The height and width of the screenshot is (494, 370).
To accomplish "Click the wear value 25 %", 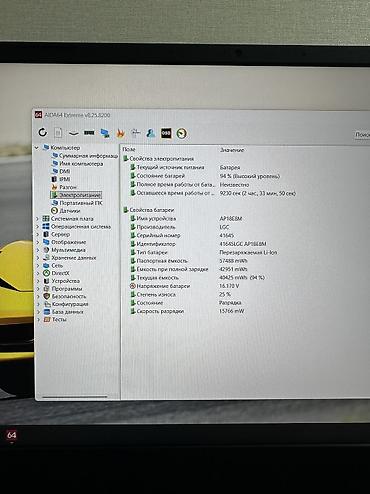I will tap(225, 294).
